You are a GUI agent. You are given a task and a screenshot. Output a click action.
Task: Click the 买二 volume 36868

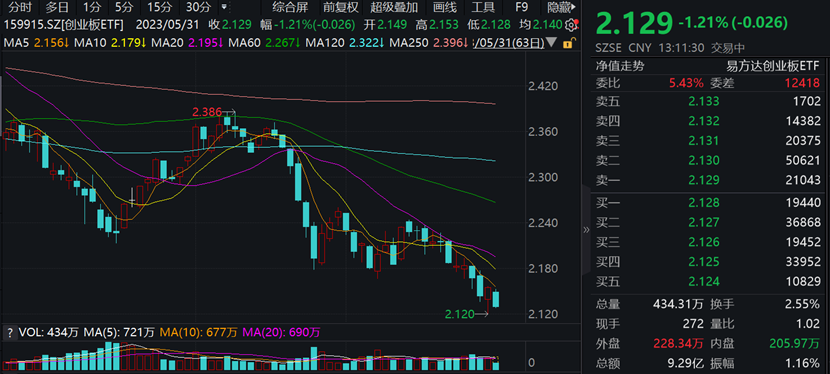[803, 222]
